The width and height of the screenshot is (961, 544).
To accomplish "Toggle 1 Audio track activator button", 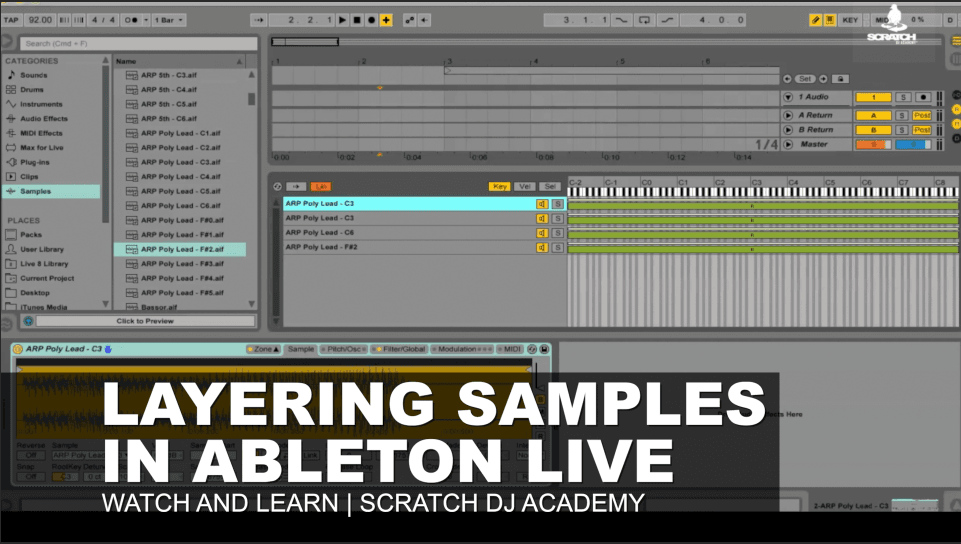I will coord(873,97).
